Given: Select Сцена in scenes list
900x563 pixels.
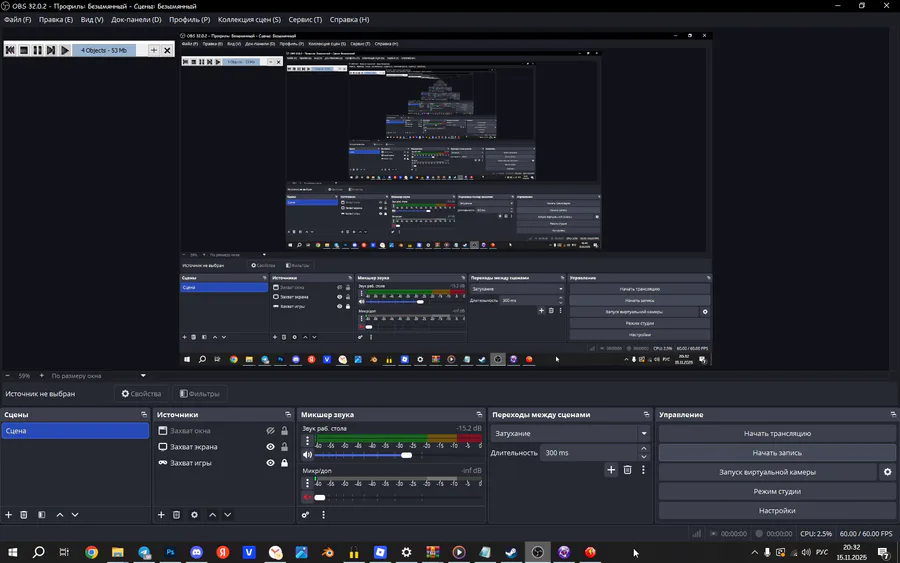Looking at the screenshot, I should pos(75,430).
